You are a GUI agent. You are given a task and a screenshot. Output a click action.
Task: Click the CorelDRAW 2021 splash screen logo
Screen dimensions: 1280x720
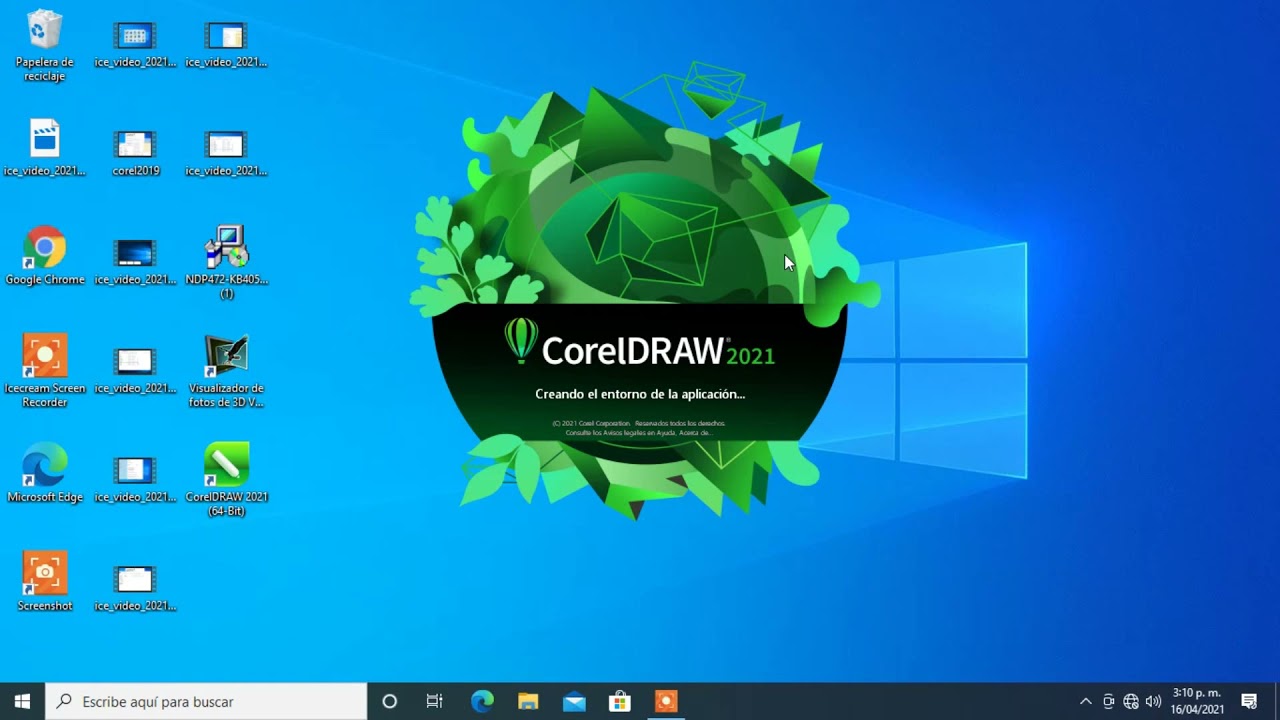tap(640, 343)
